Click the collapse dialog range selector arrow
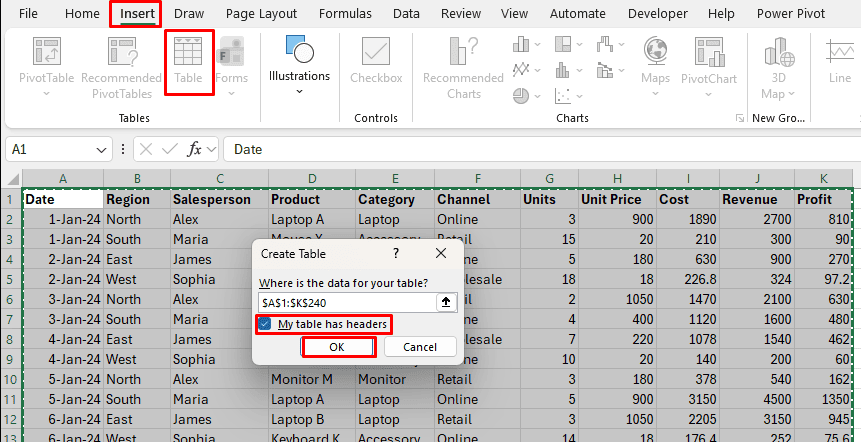The image size is (861, 442). (446, 301)
